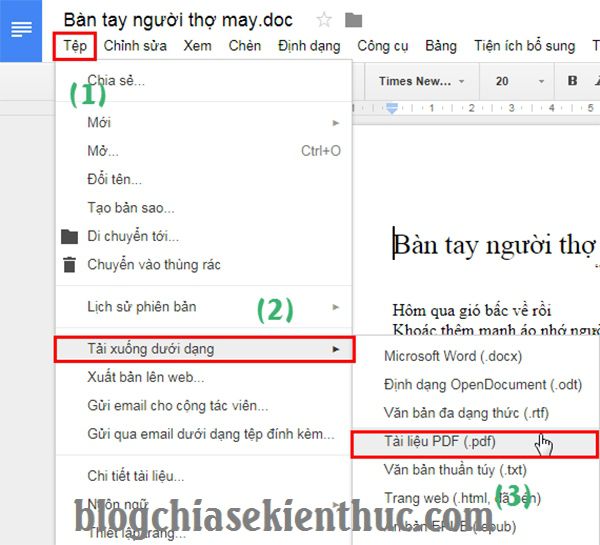The height and width of the screenshot is (545, 600).
Task: Expand the Tải xuống dưới dạng submenu arrow
Action: click(x=336, y=349)
